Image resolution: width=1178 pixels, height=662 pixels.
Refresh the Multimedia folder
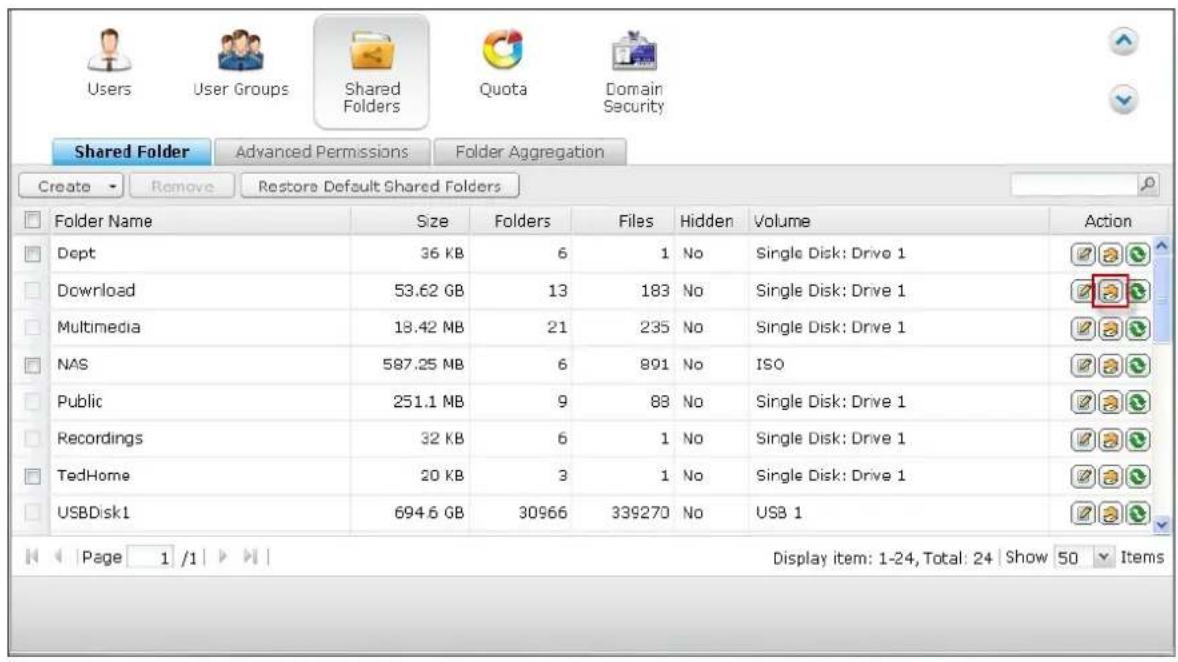click(x=1137, y=328)
